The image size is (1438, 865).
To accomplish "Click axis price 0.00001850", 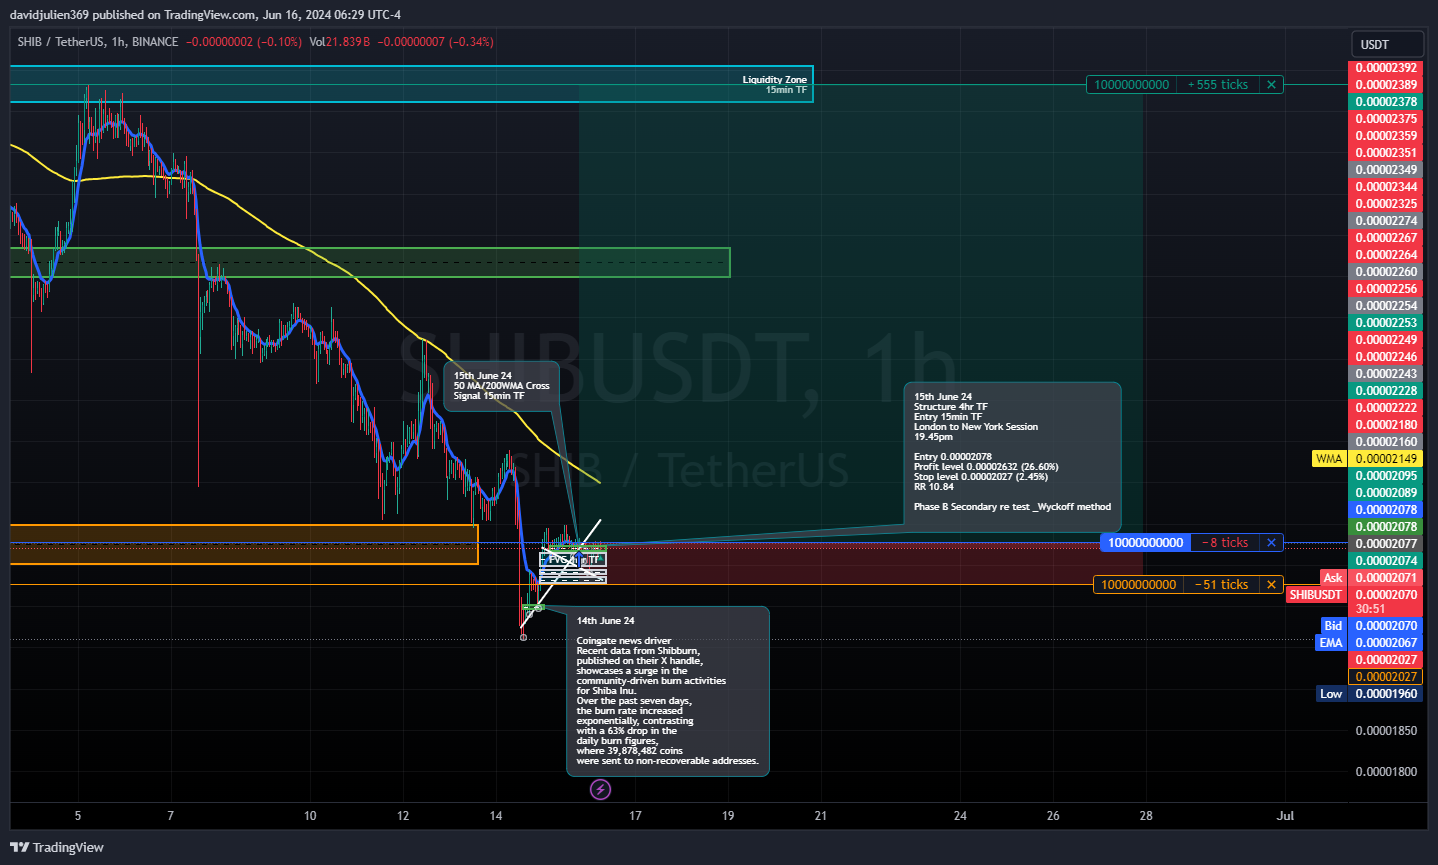I will pyautogui.click(x=1386, y=731).
